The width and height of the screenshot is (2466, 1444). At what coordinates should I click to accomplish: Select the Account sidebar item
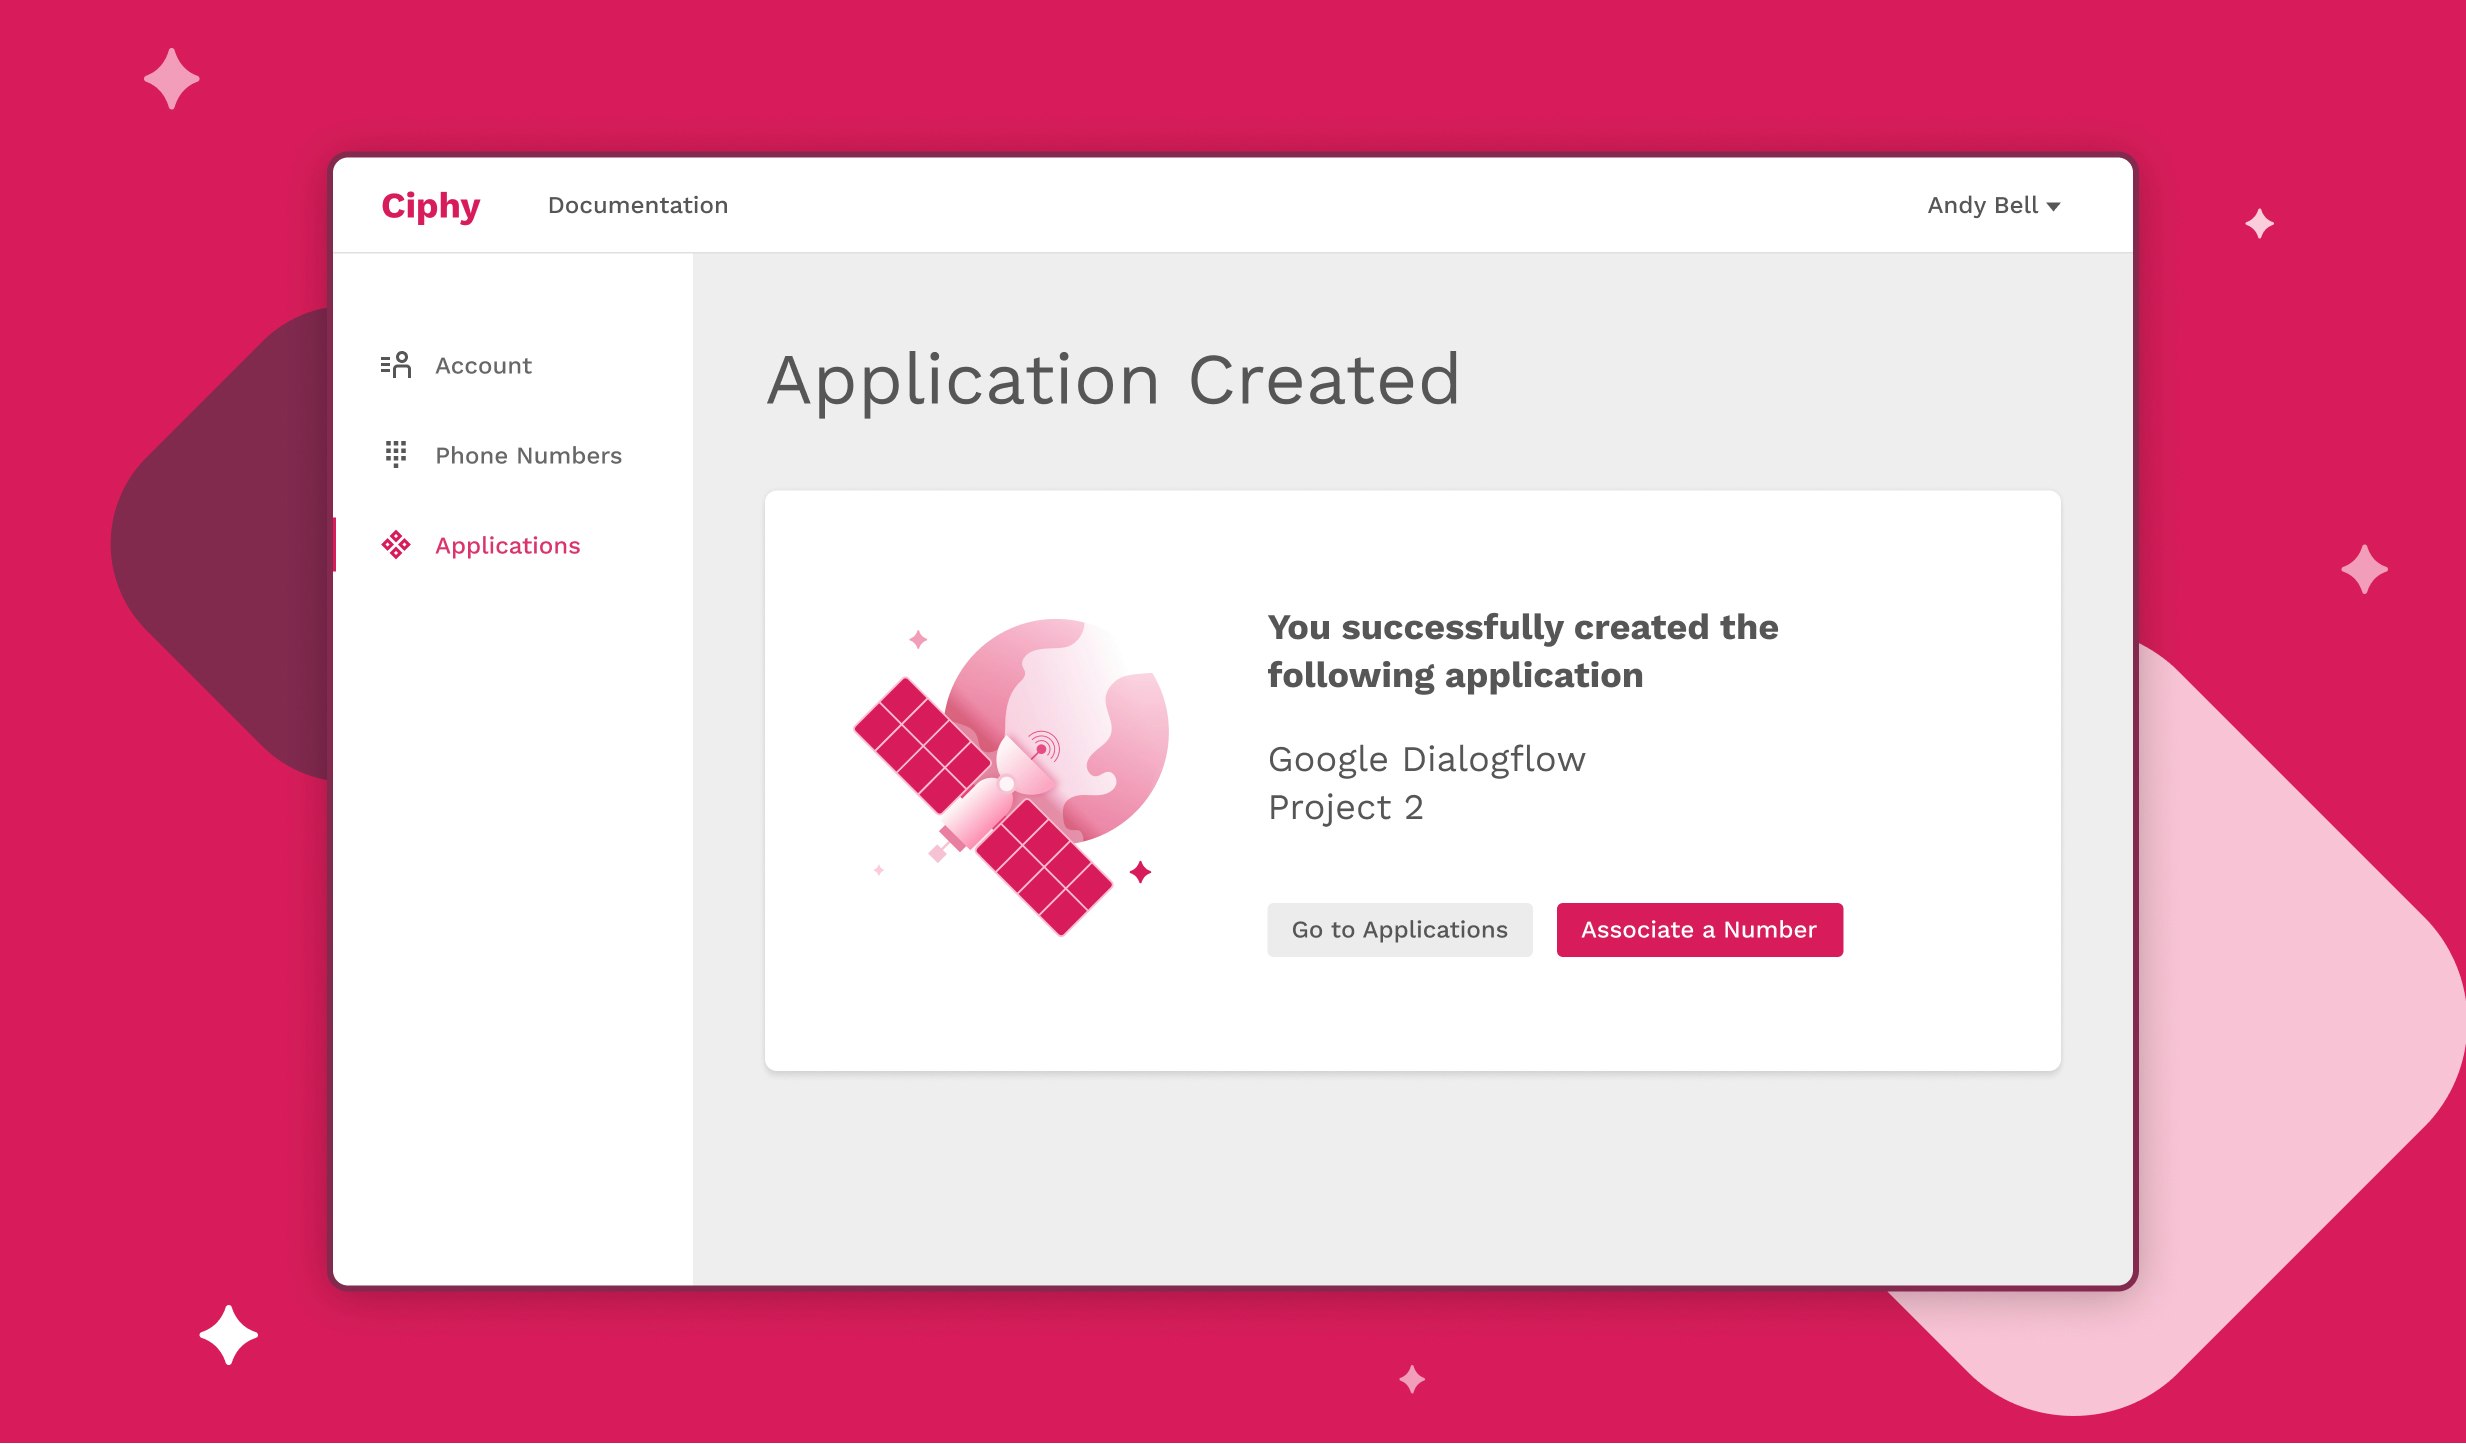coord(482,366)
